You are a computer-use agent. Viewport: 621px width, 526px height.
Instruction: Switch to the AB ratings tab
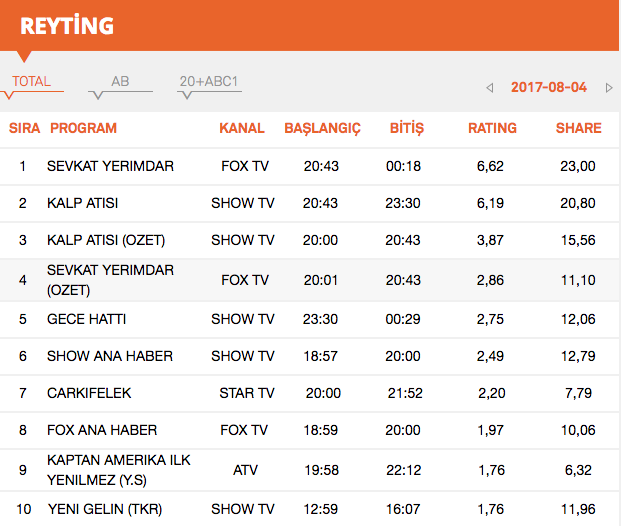click(120, 82)
